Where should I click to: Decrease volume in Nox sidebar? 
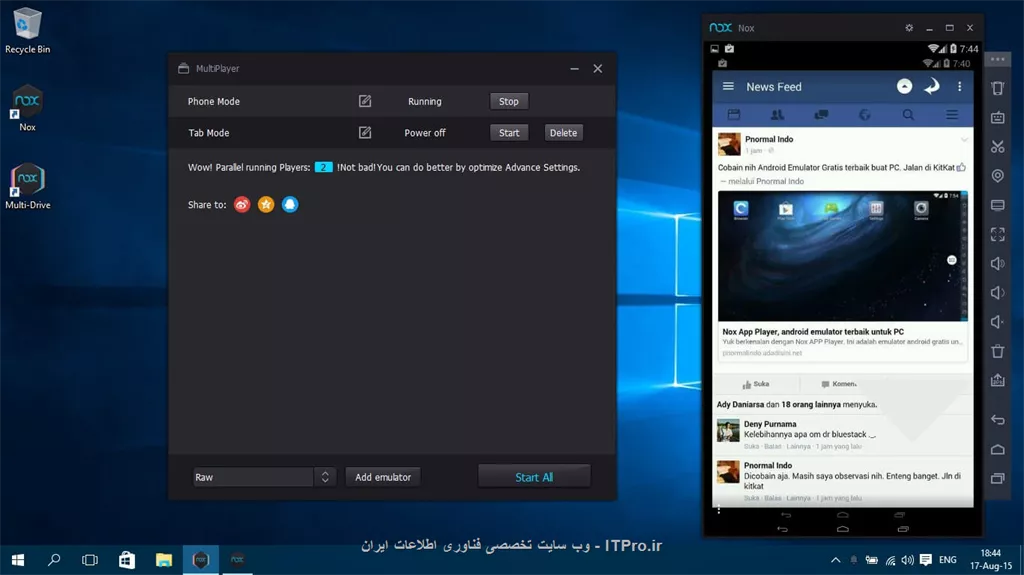[x=997, y=293]
